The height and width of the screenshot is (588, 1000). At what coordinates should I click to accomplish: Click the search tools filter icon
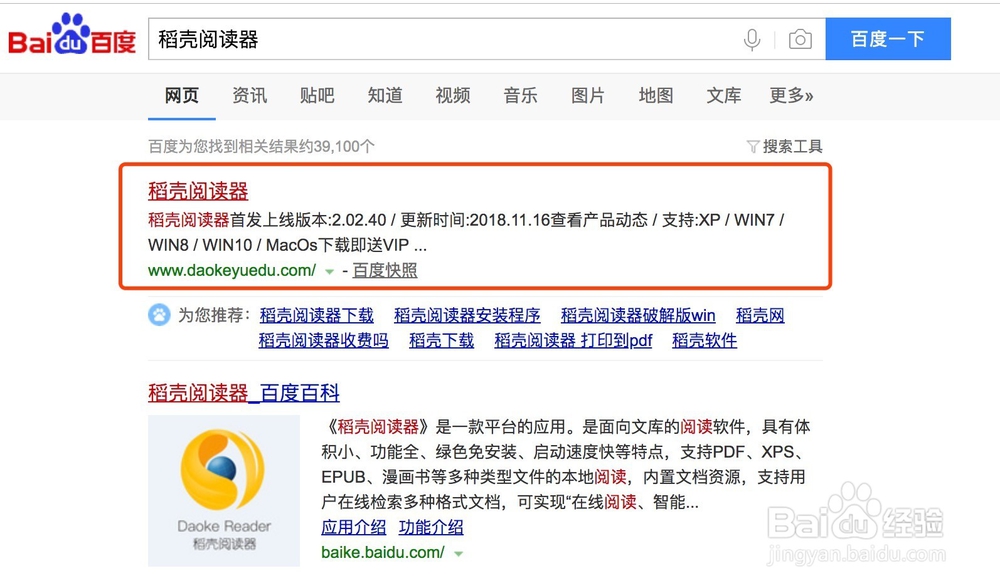753,147
